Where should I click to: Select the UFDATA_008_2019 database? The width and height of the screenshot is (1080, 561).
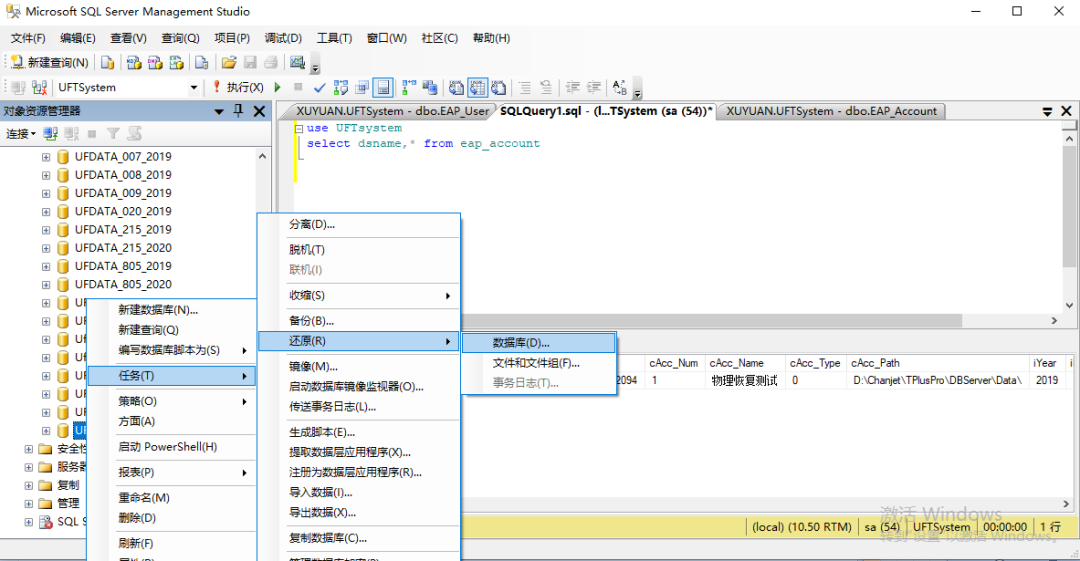(123, 175)
